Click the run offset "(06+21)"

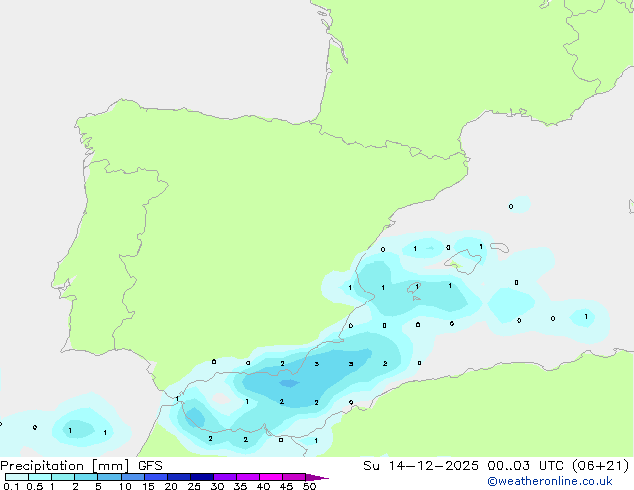(601, 466)
